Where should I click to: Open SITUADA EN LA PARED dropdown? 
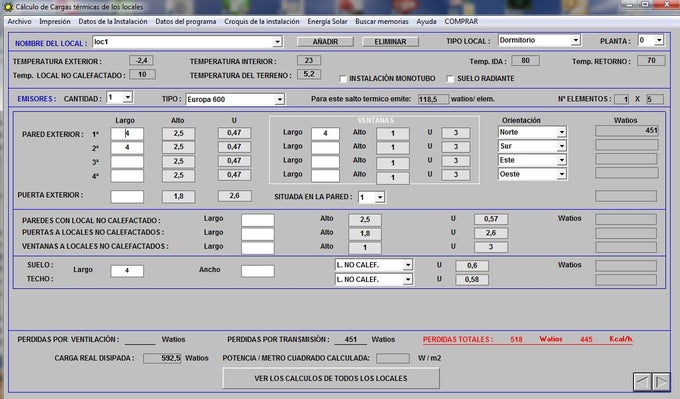[380, 198]
